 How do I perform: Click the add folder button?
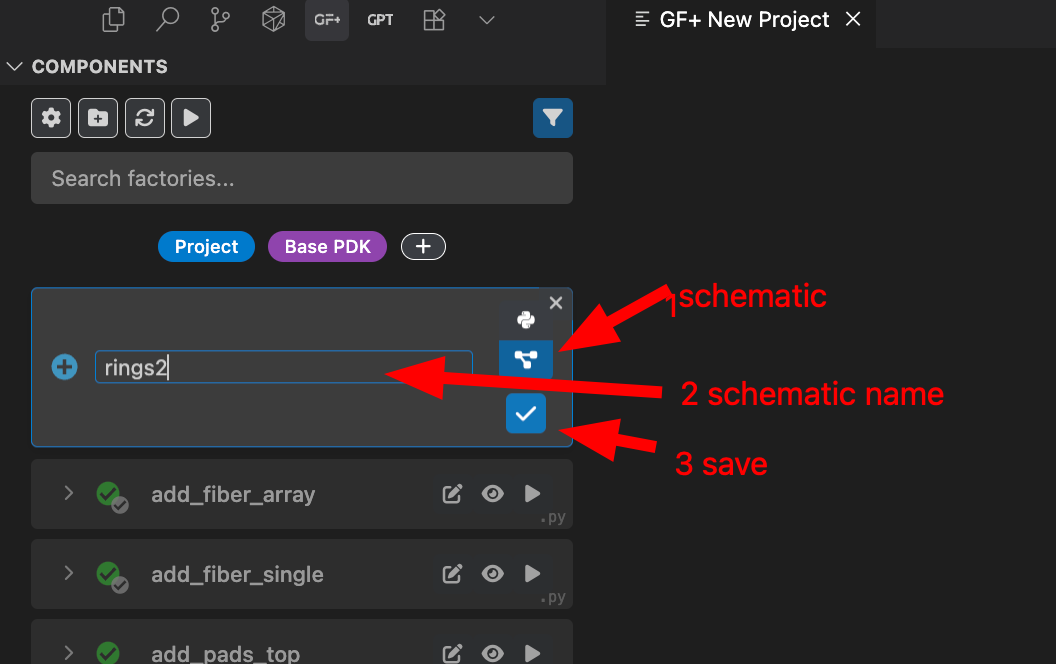pos(98,118)
